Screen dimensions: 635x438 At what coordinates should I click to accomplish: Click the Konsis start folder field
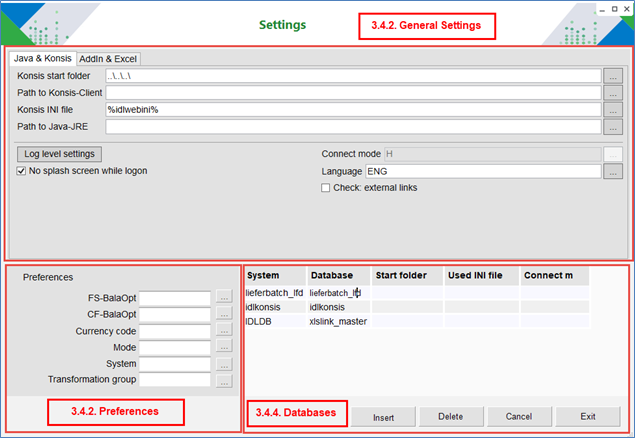coord(353,76)
